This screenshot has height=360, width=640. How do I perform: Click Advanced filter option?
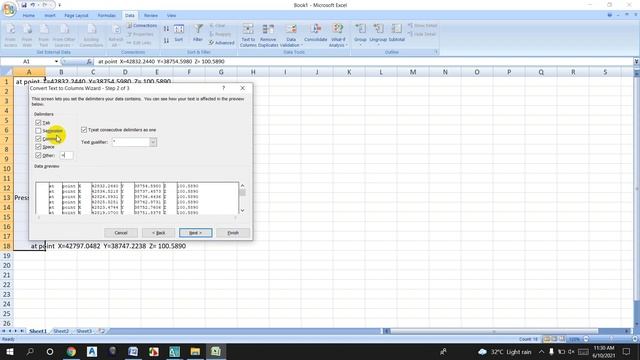(x=222, y=42)
